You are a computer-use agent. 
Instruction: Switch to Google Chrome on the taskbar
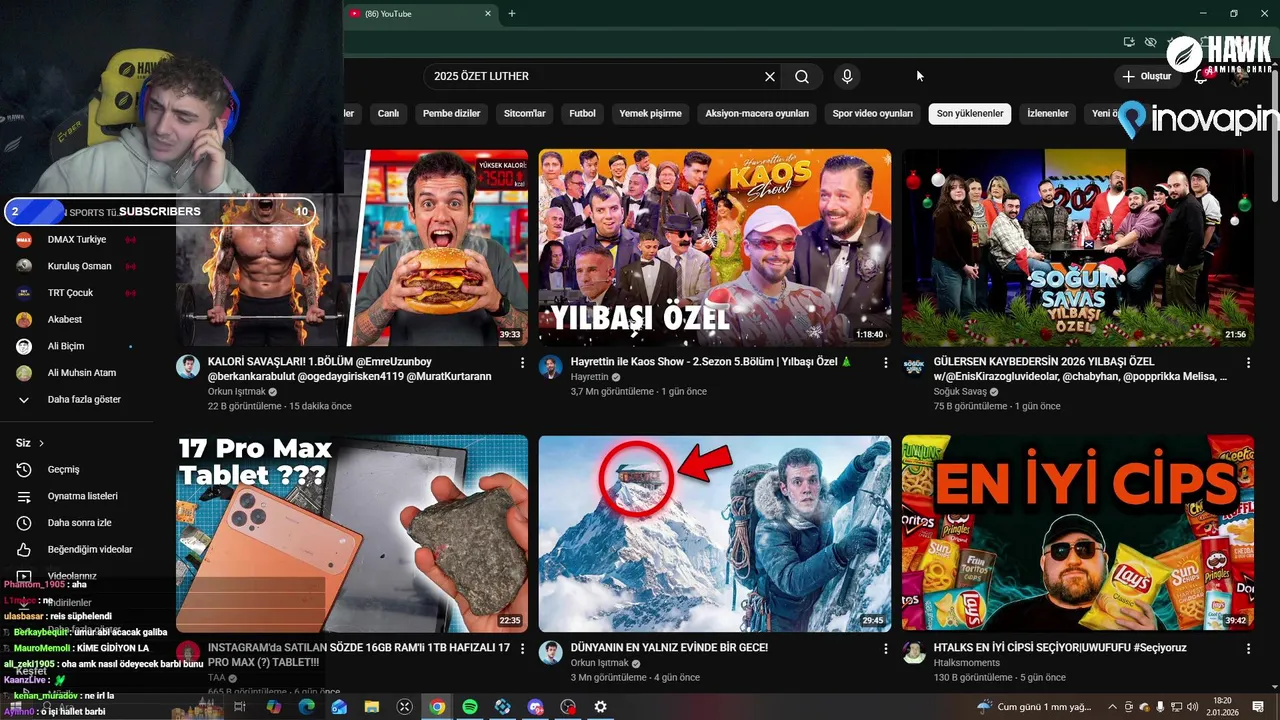click(x=437, y=707)
